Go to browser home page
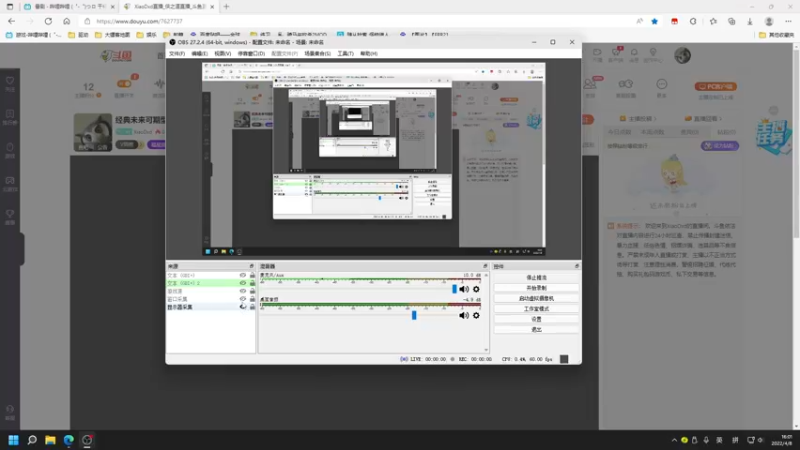 point(66,21)
